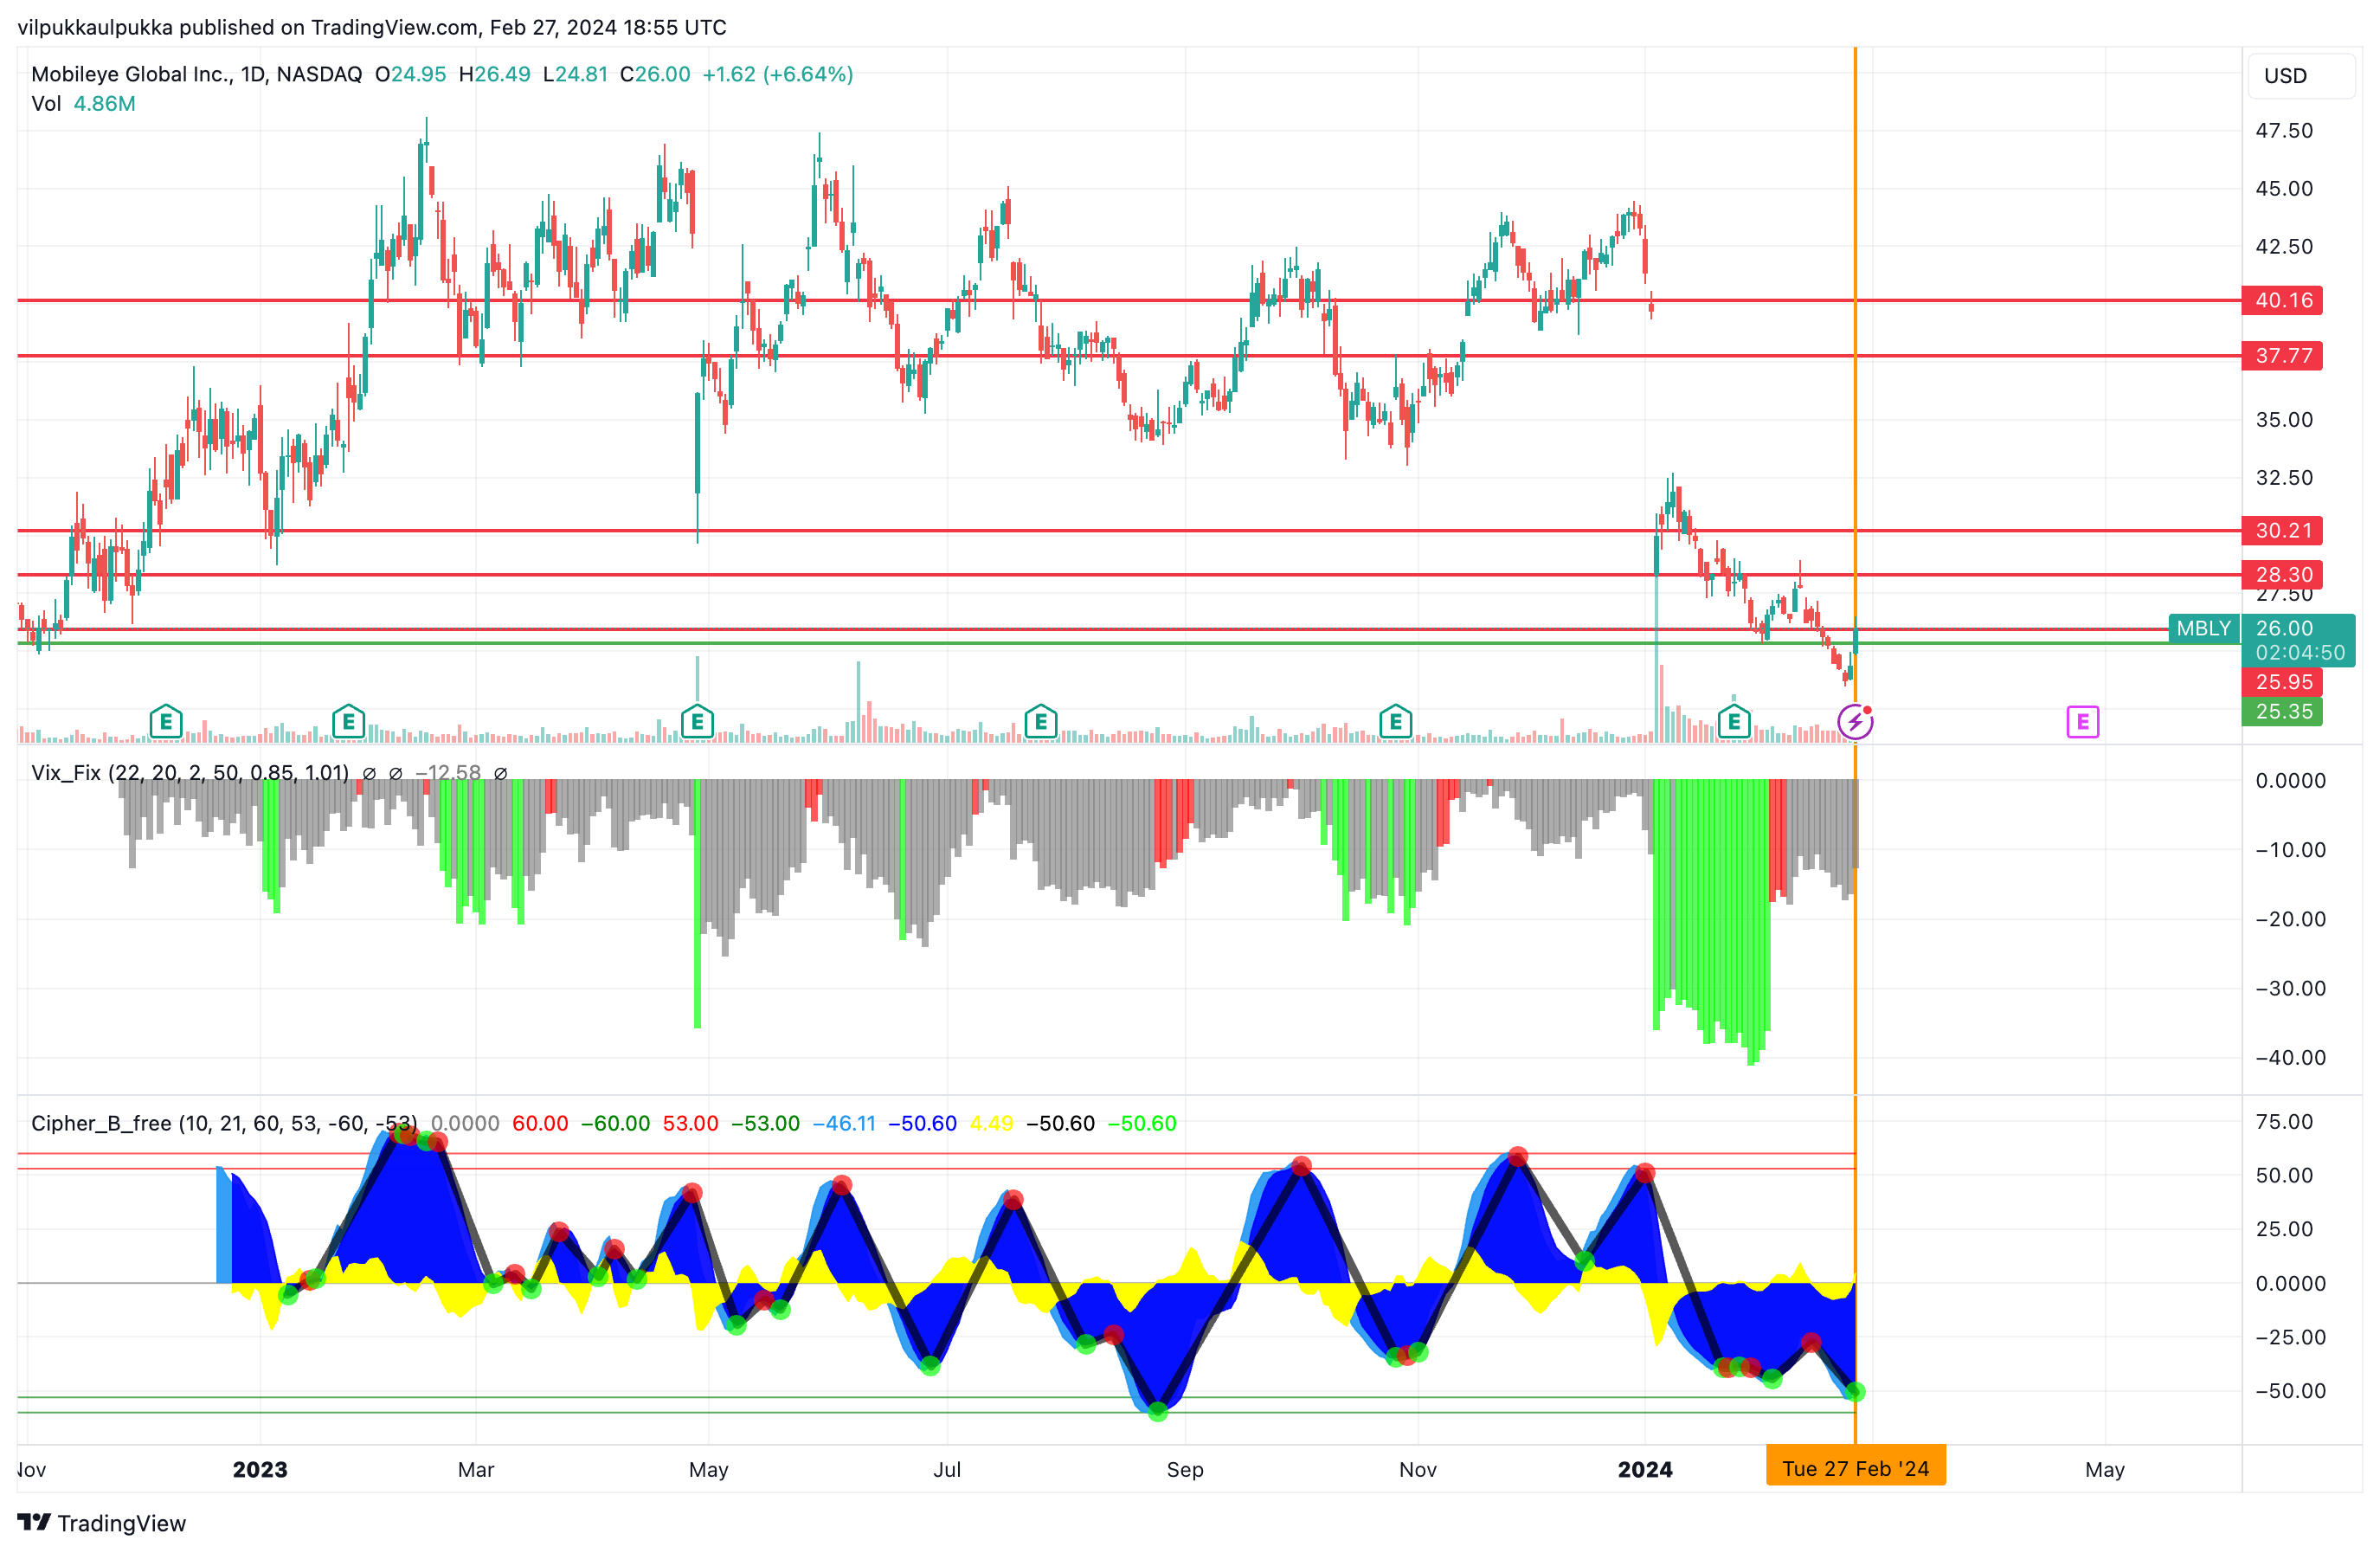Click the red 60.00 Cipher value
This screenshot has width=2380, height=1553.
pos(540,1123)
